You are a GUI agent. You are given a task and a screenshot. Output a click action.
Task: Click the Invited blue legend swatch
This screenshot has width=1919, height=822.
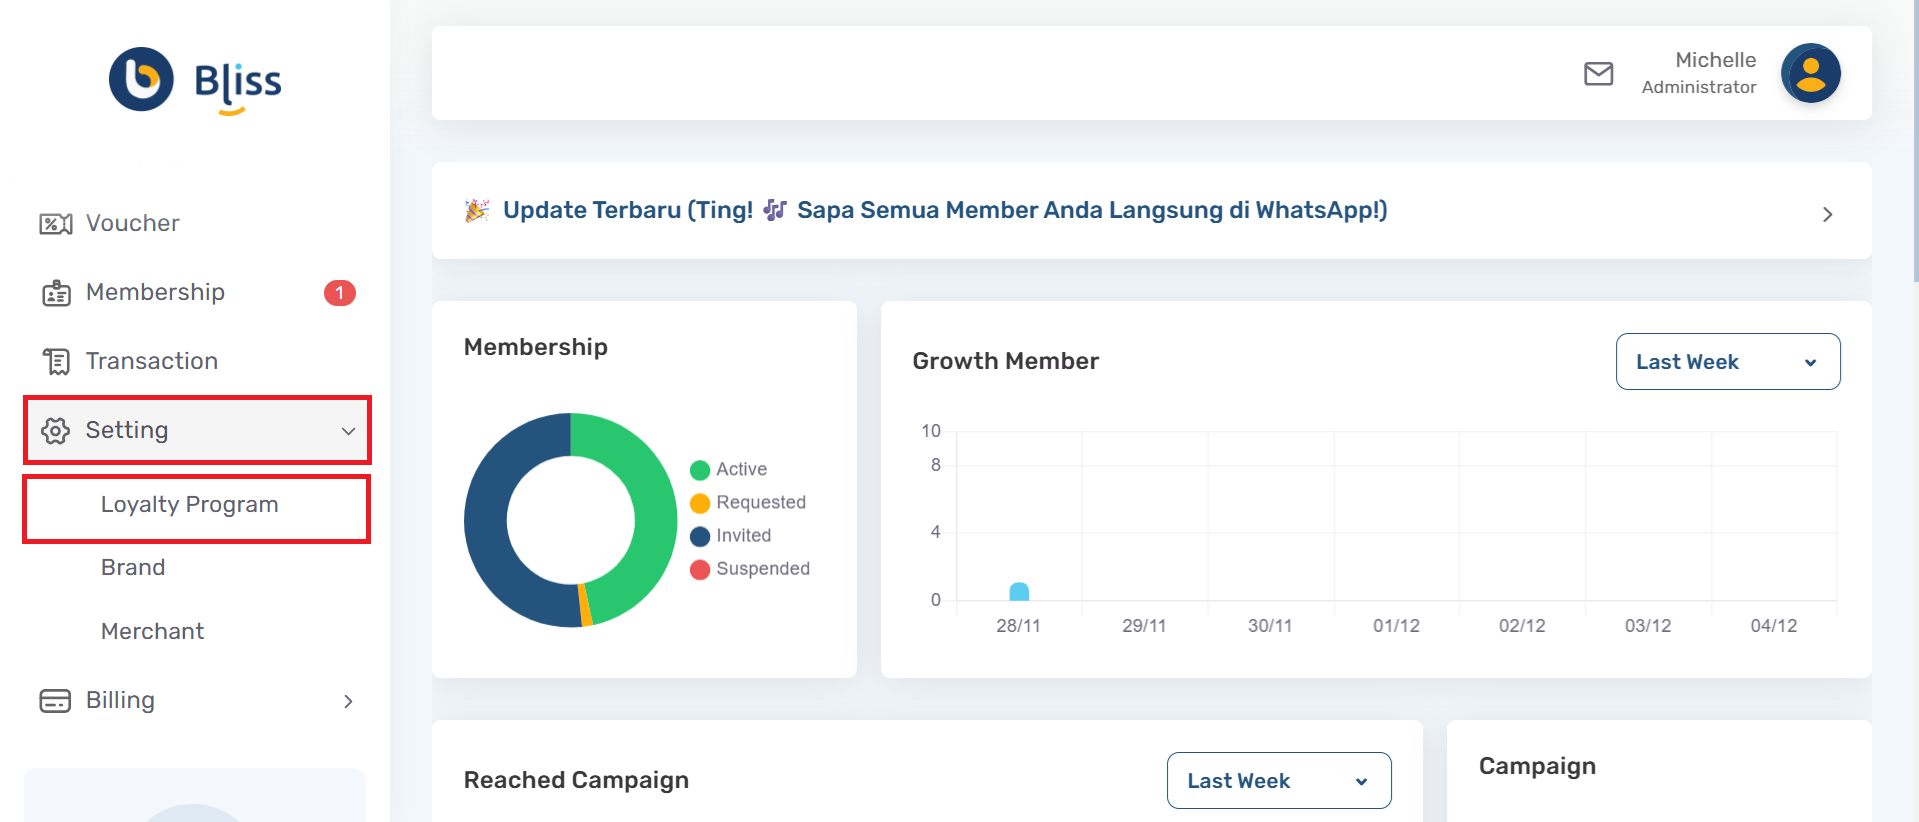[700, 537]
